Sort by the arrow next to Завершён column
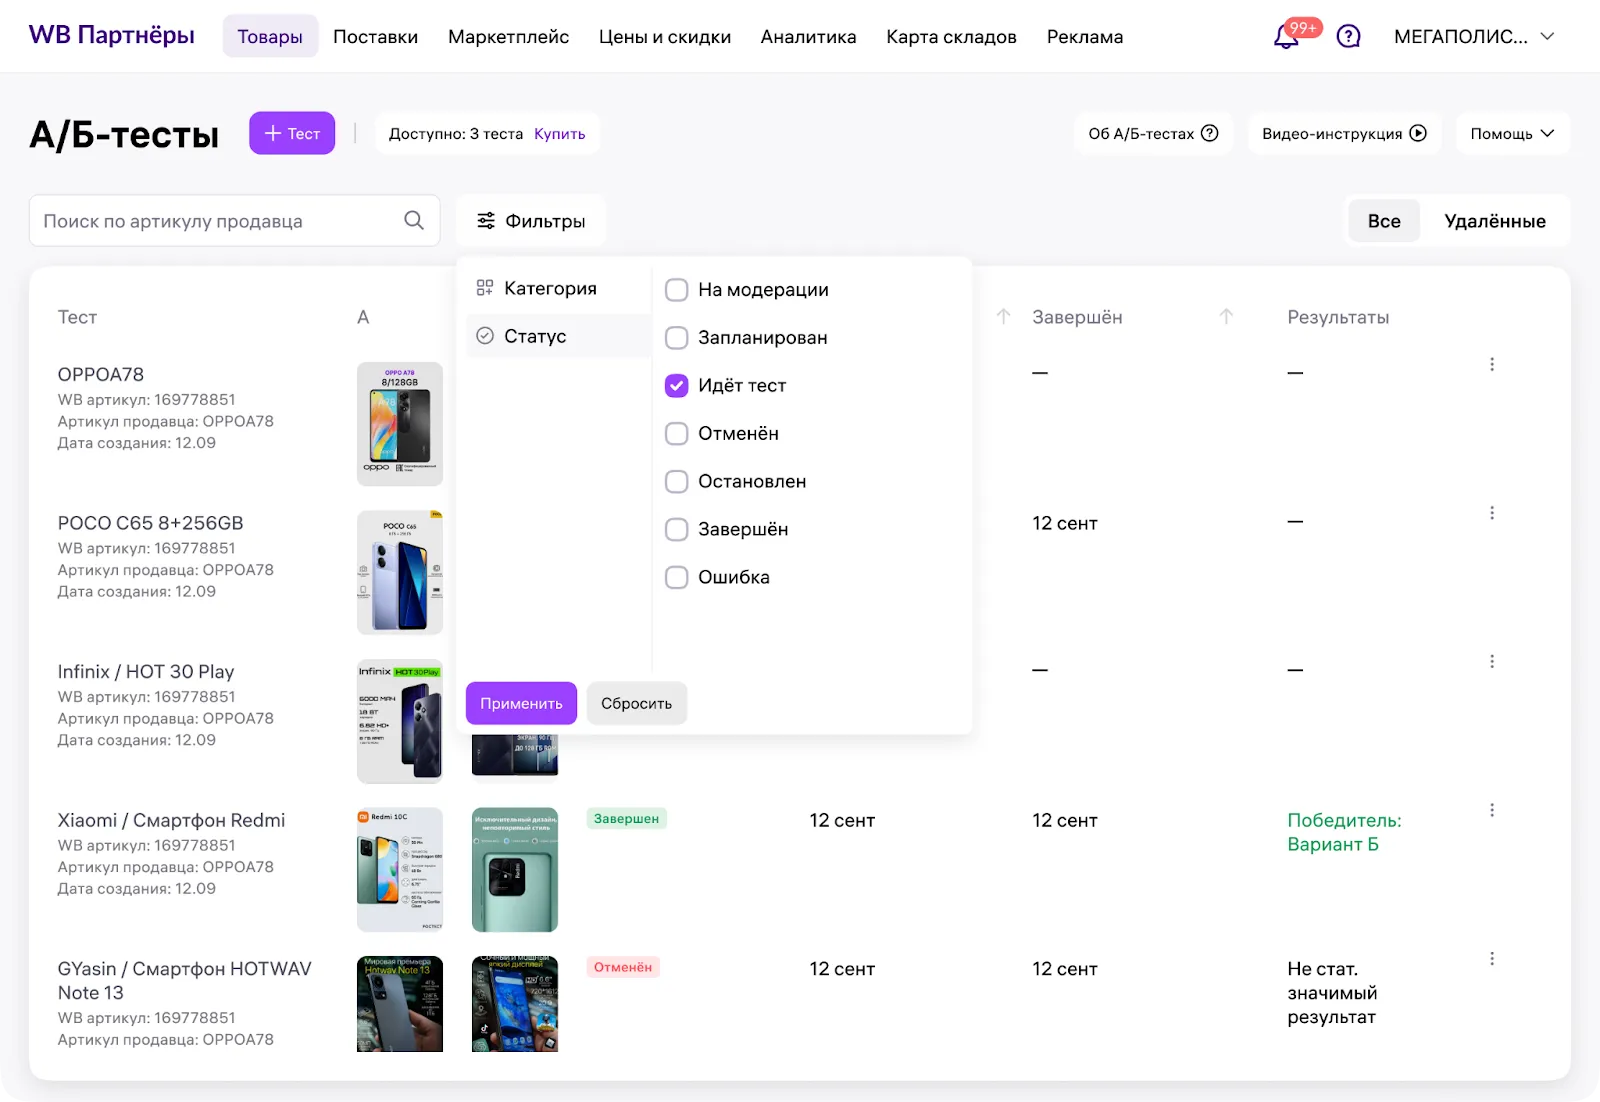1600x1102 pixels. [x=1226, y=317]
